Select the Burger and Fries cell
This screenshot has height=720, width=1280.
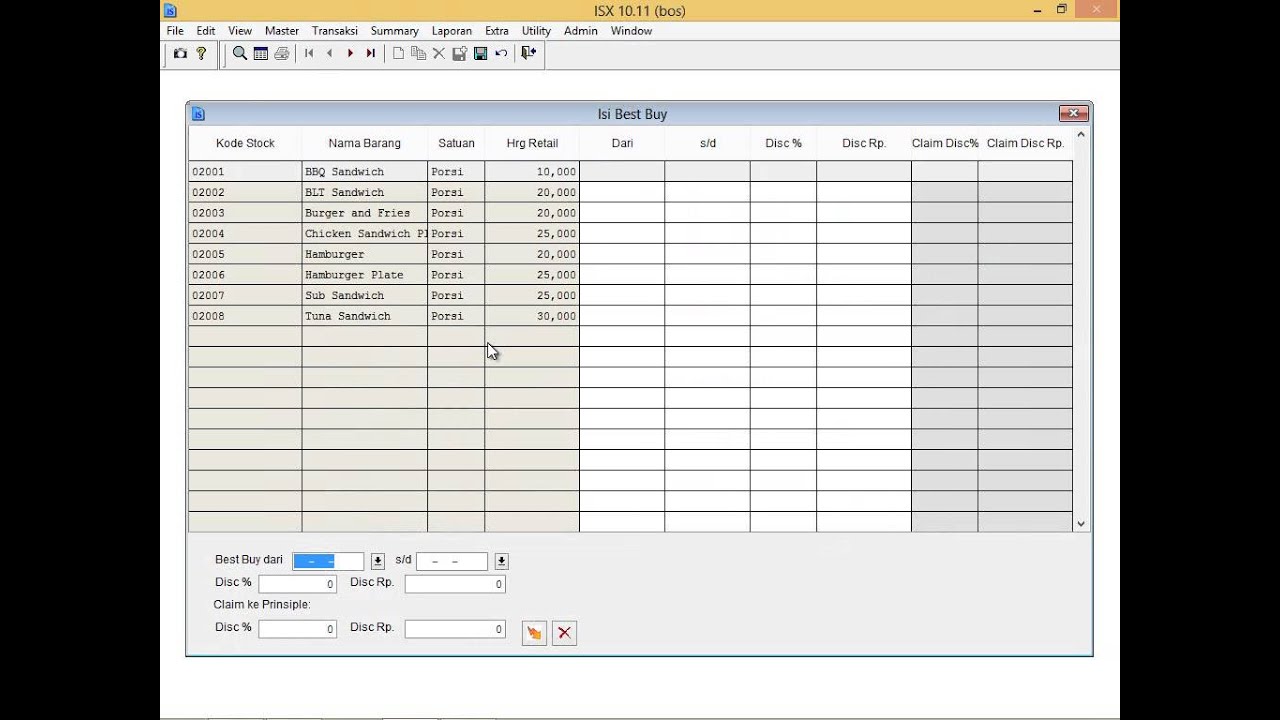pyautogui.click(x=365, y=213)
